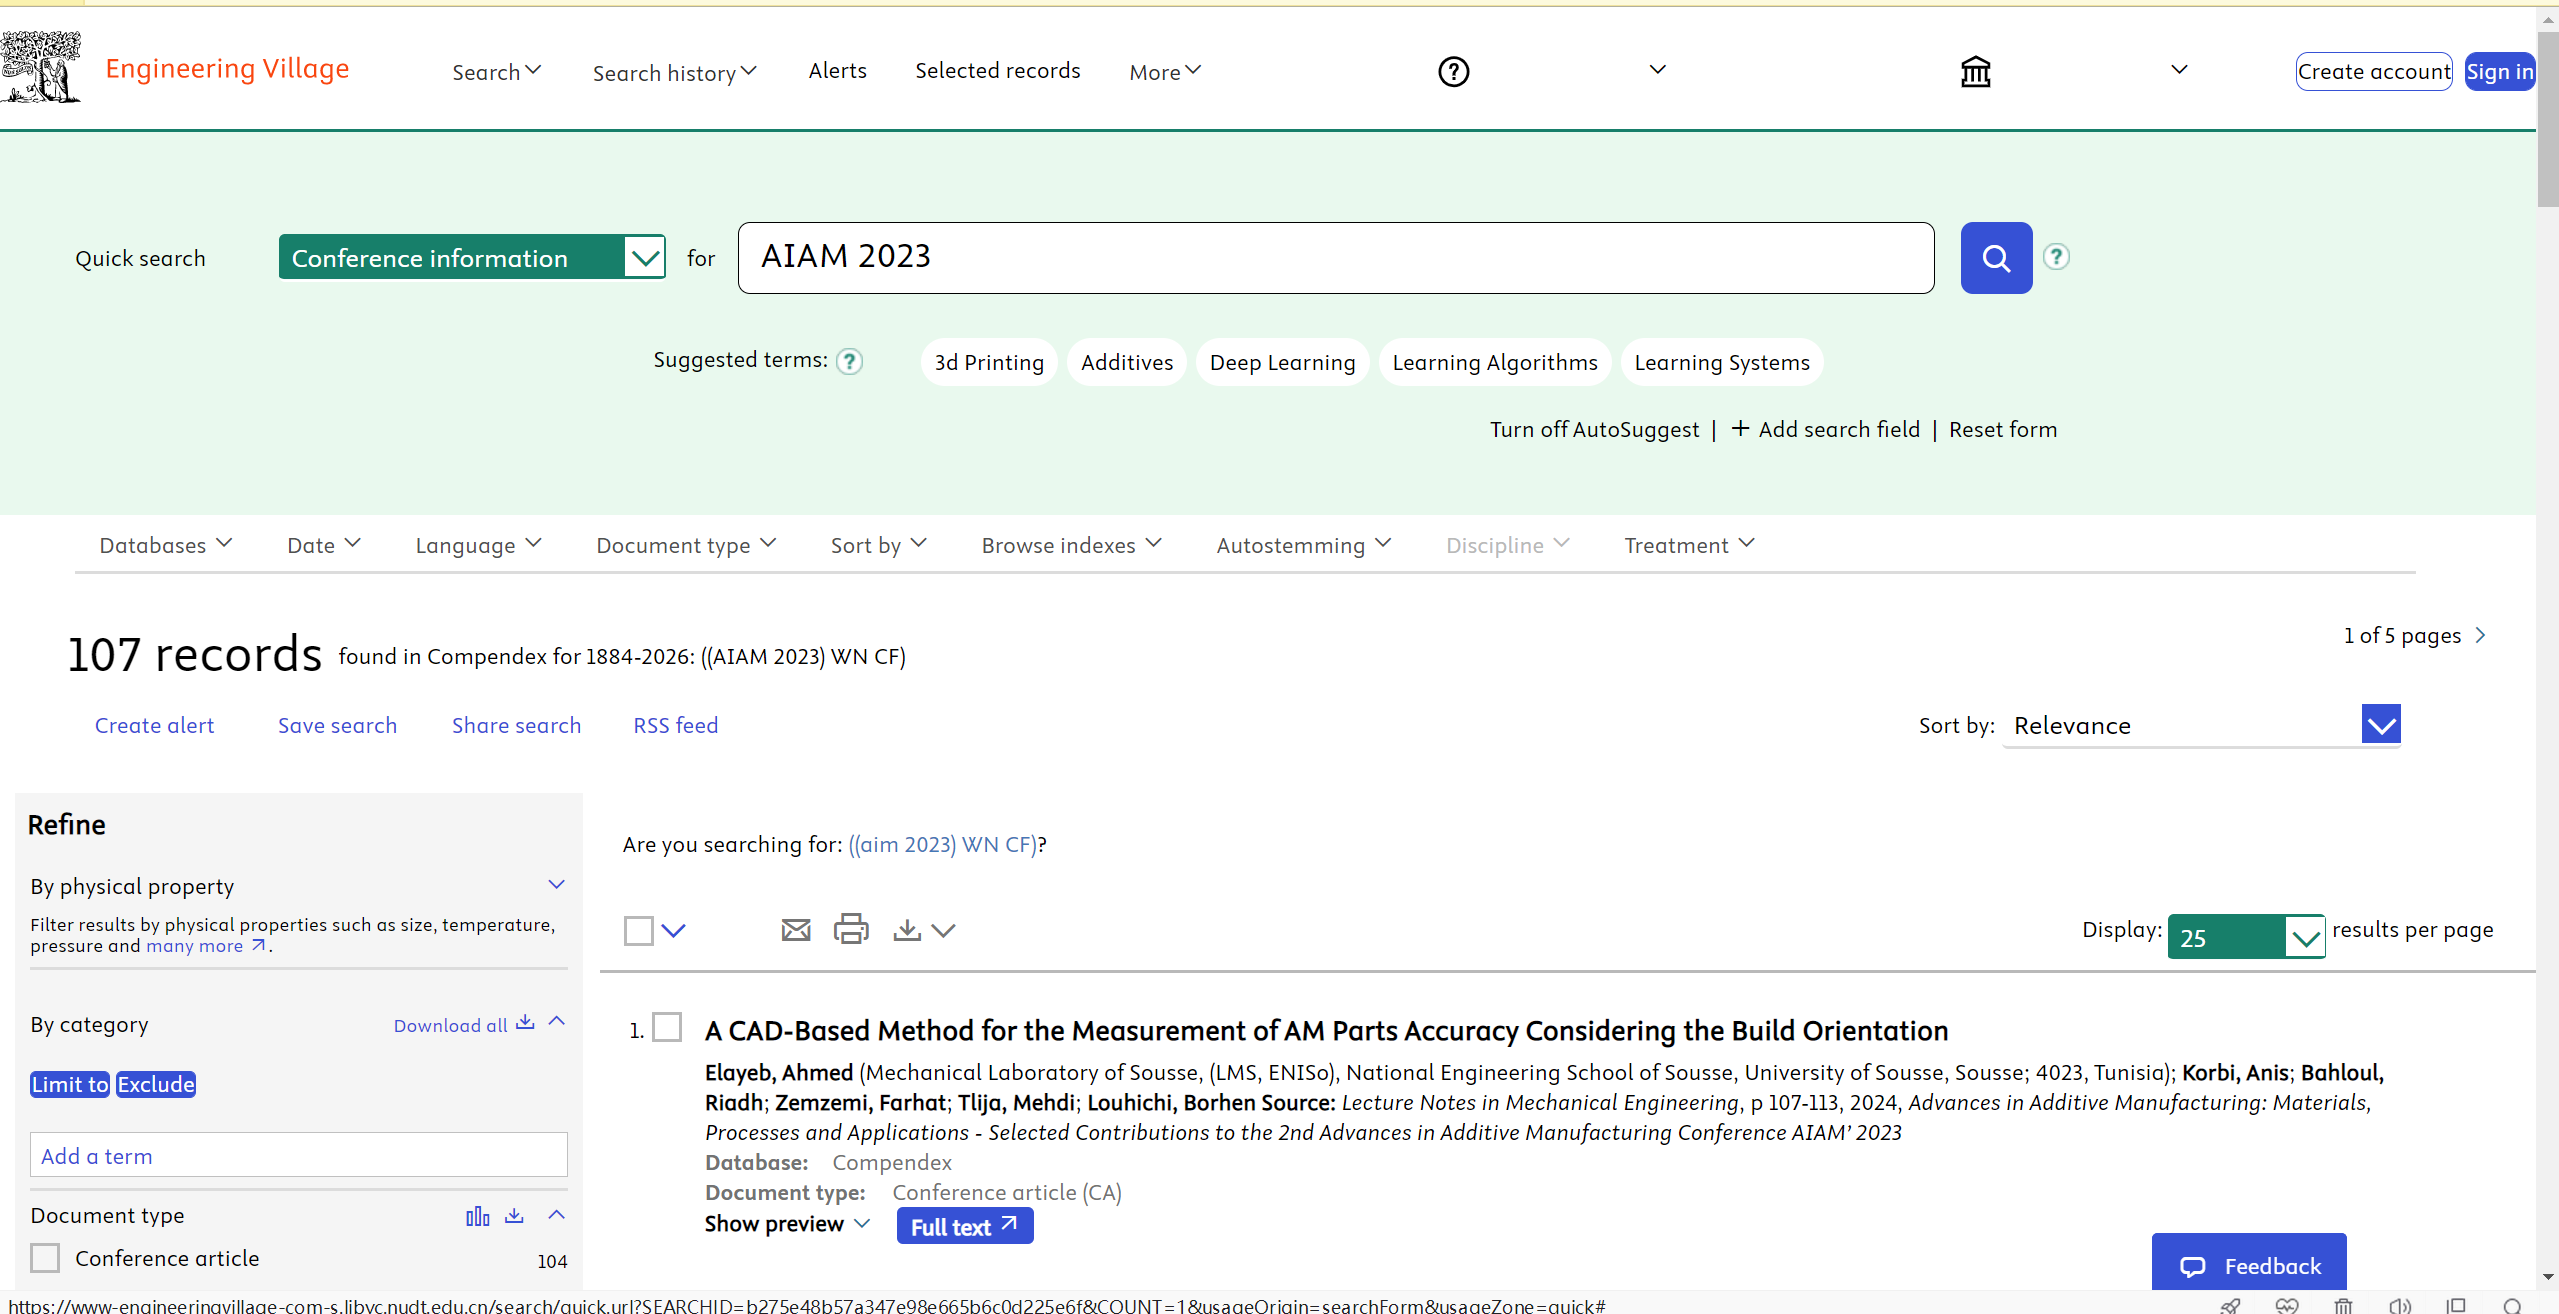Click the Share search link
The height and width of the screenshot is (1314, 2559).
516,725
